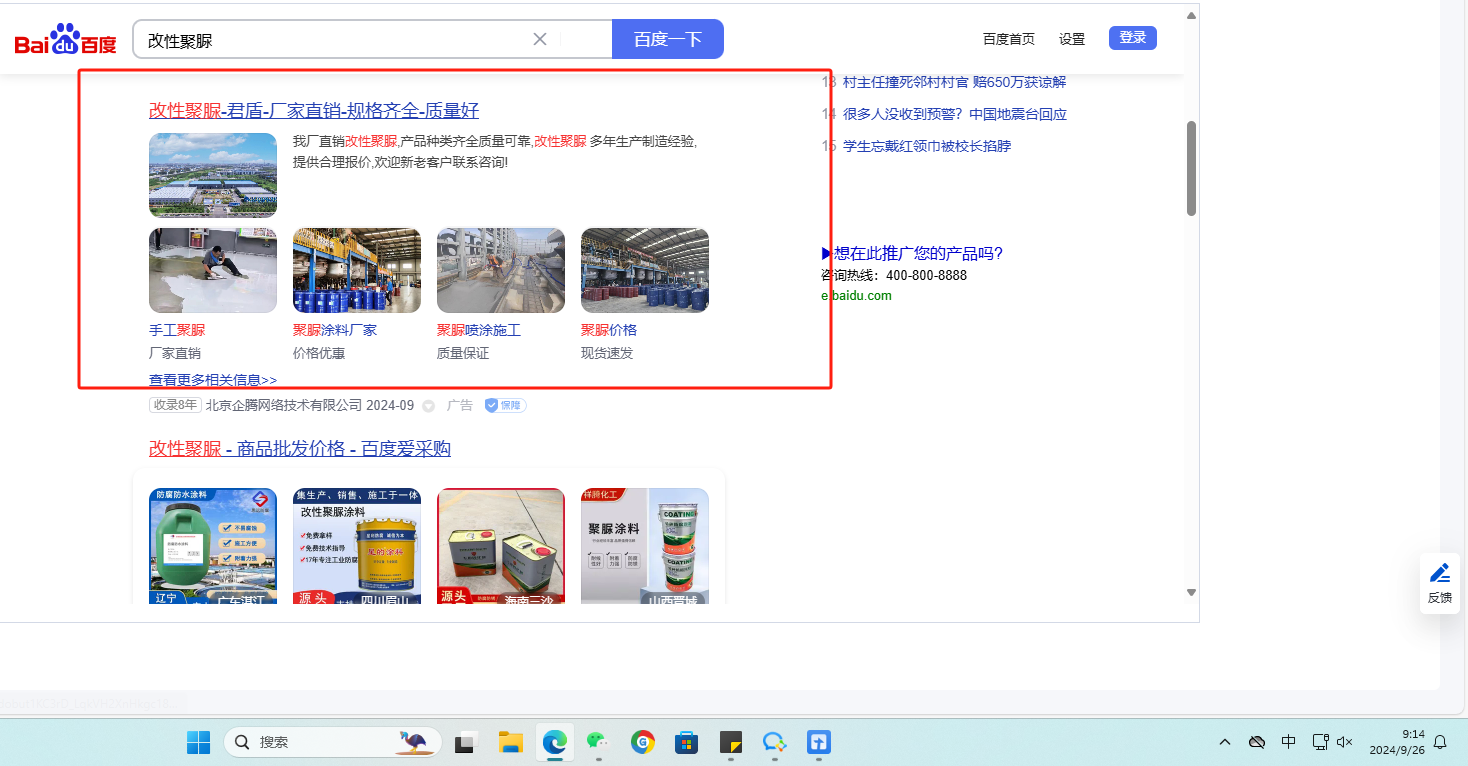Click the 百度一下 search button
This screenshot has width=1468, height=766.
click(x=668, y=39)
